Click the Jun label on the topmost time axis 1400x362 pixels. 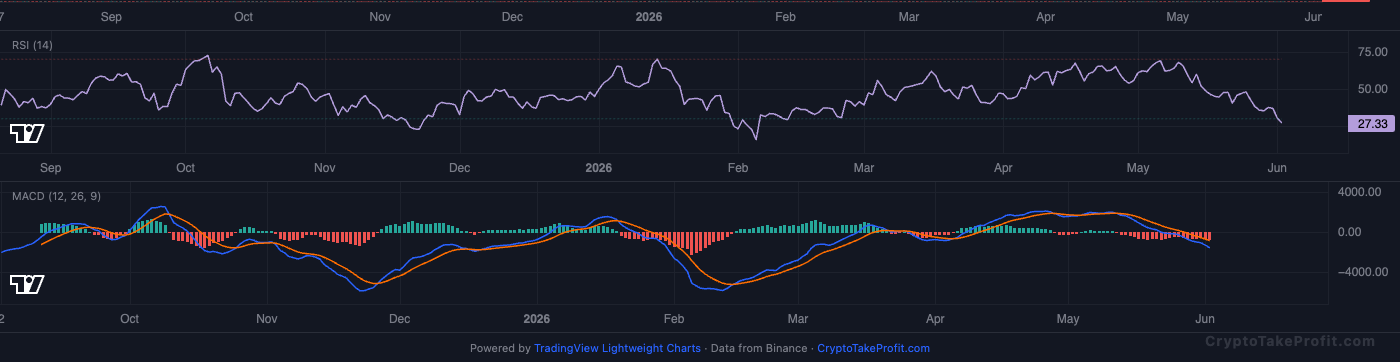1313,17
